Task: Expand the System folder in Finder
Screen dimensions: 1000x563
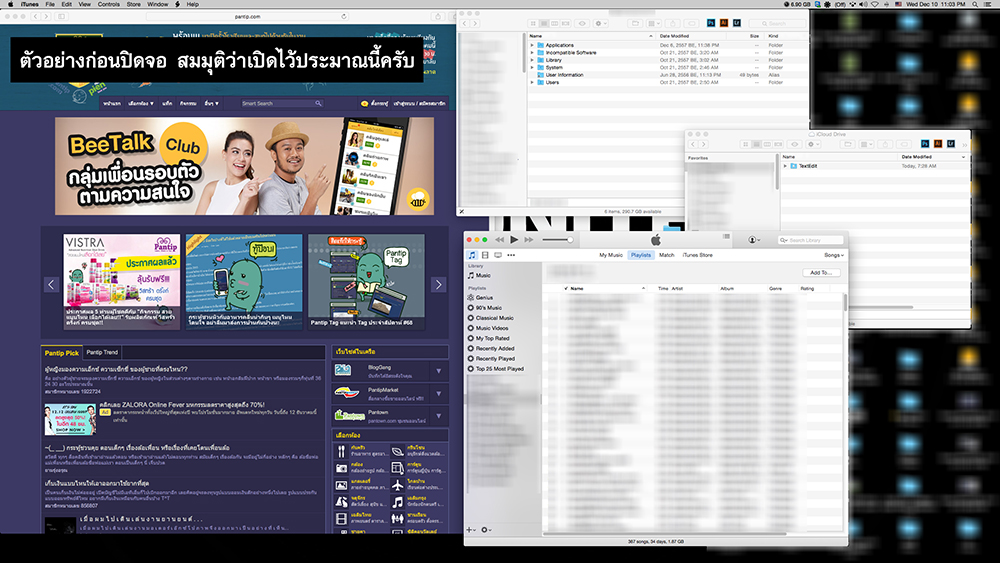Action: 533,67
